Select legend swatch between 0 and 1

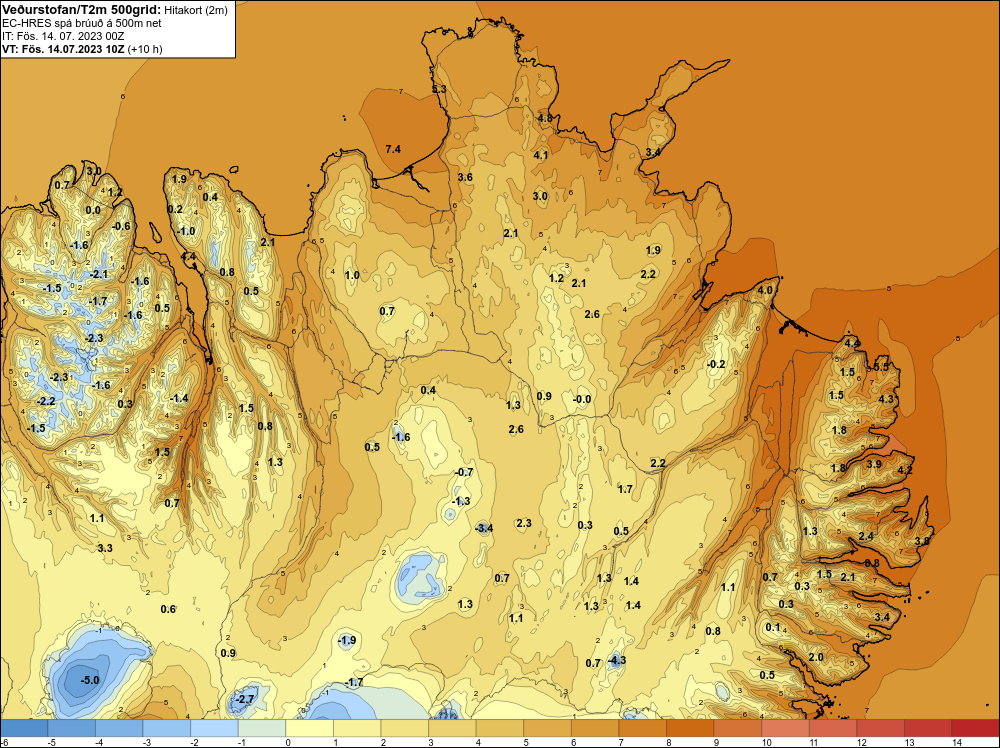click(x=309, y=728)
